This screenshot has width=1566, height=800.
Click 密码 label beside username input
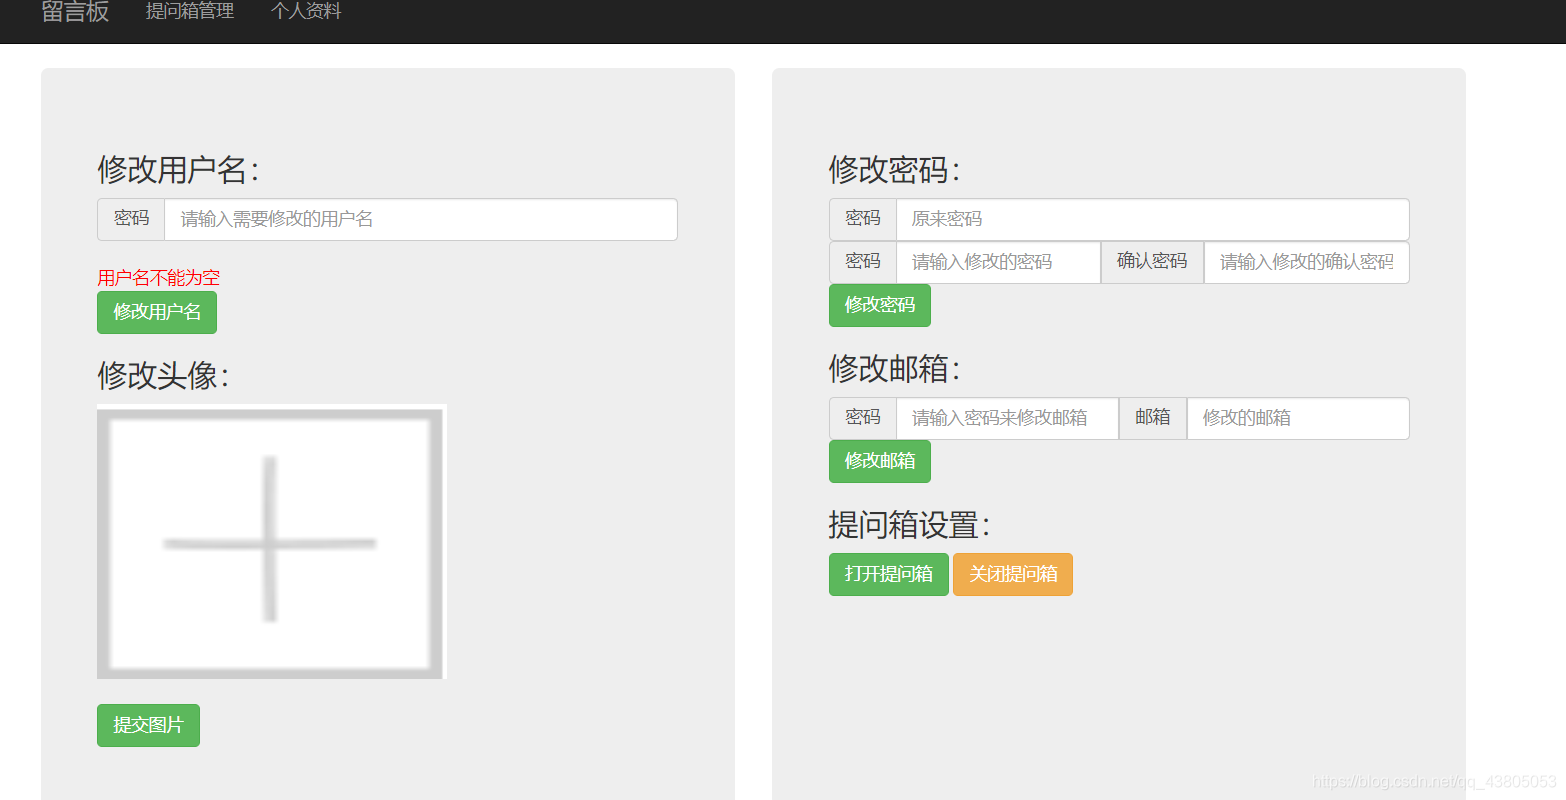tap(131, 219)
